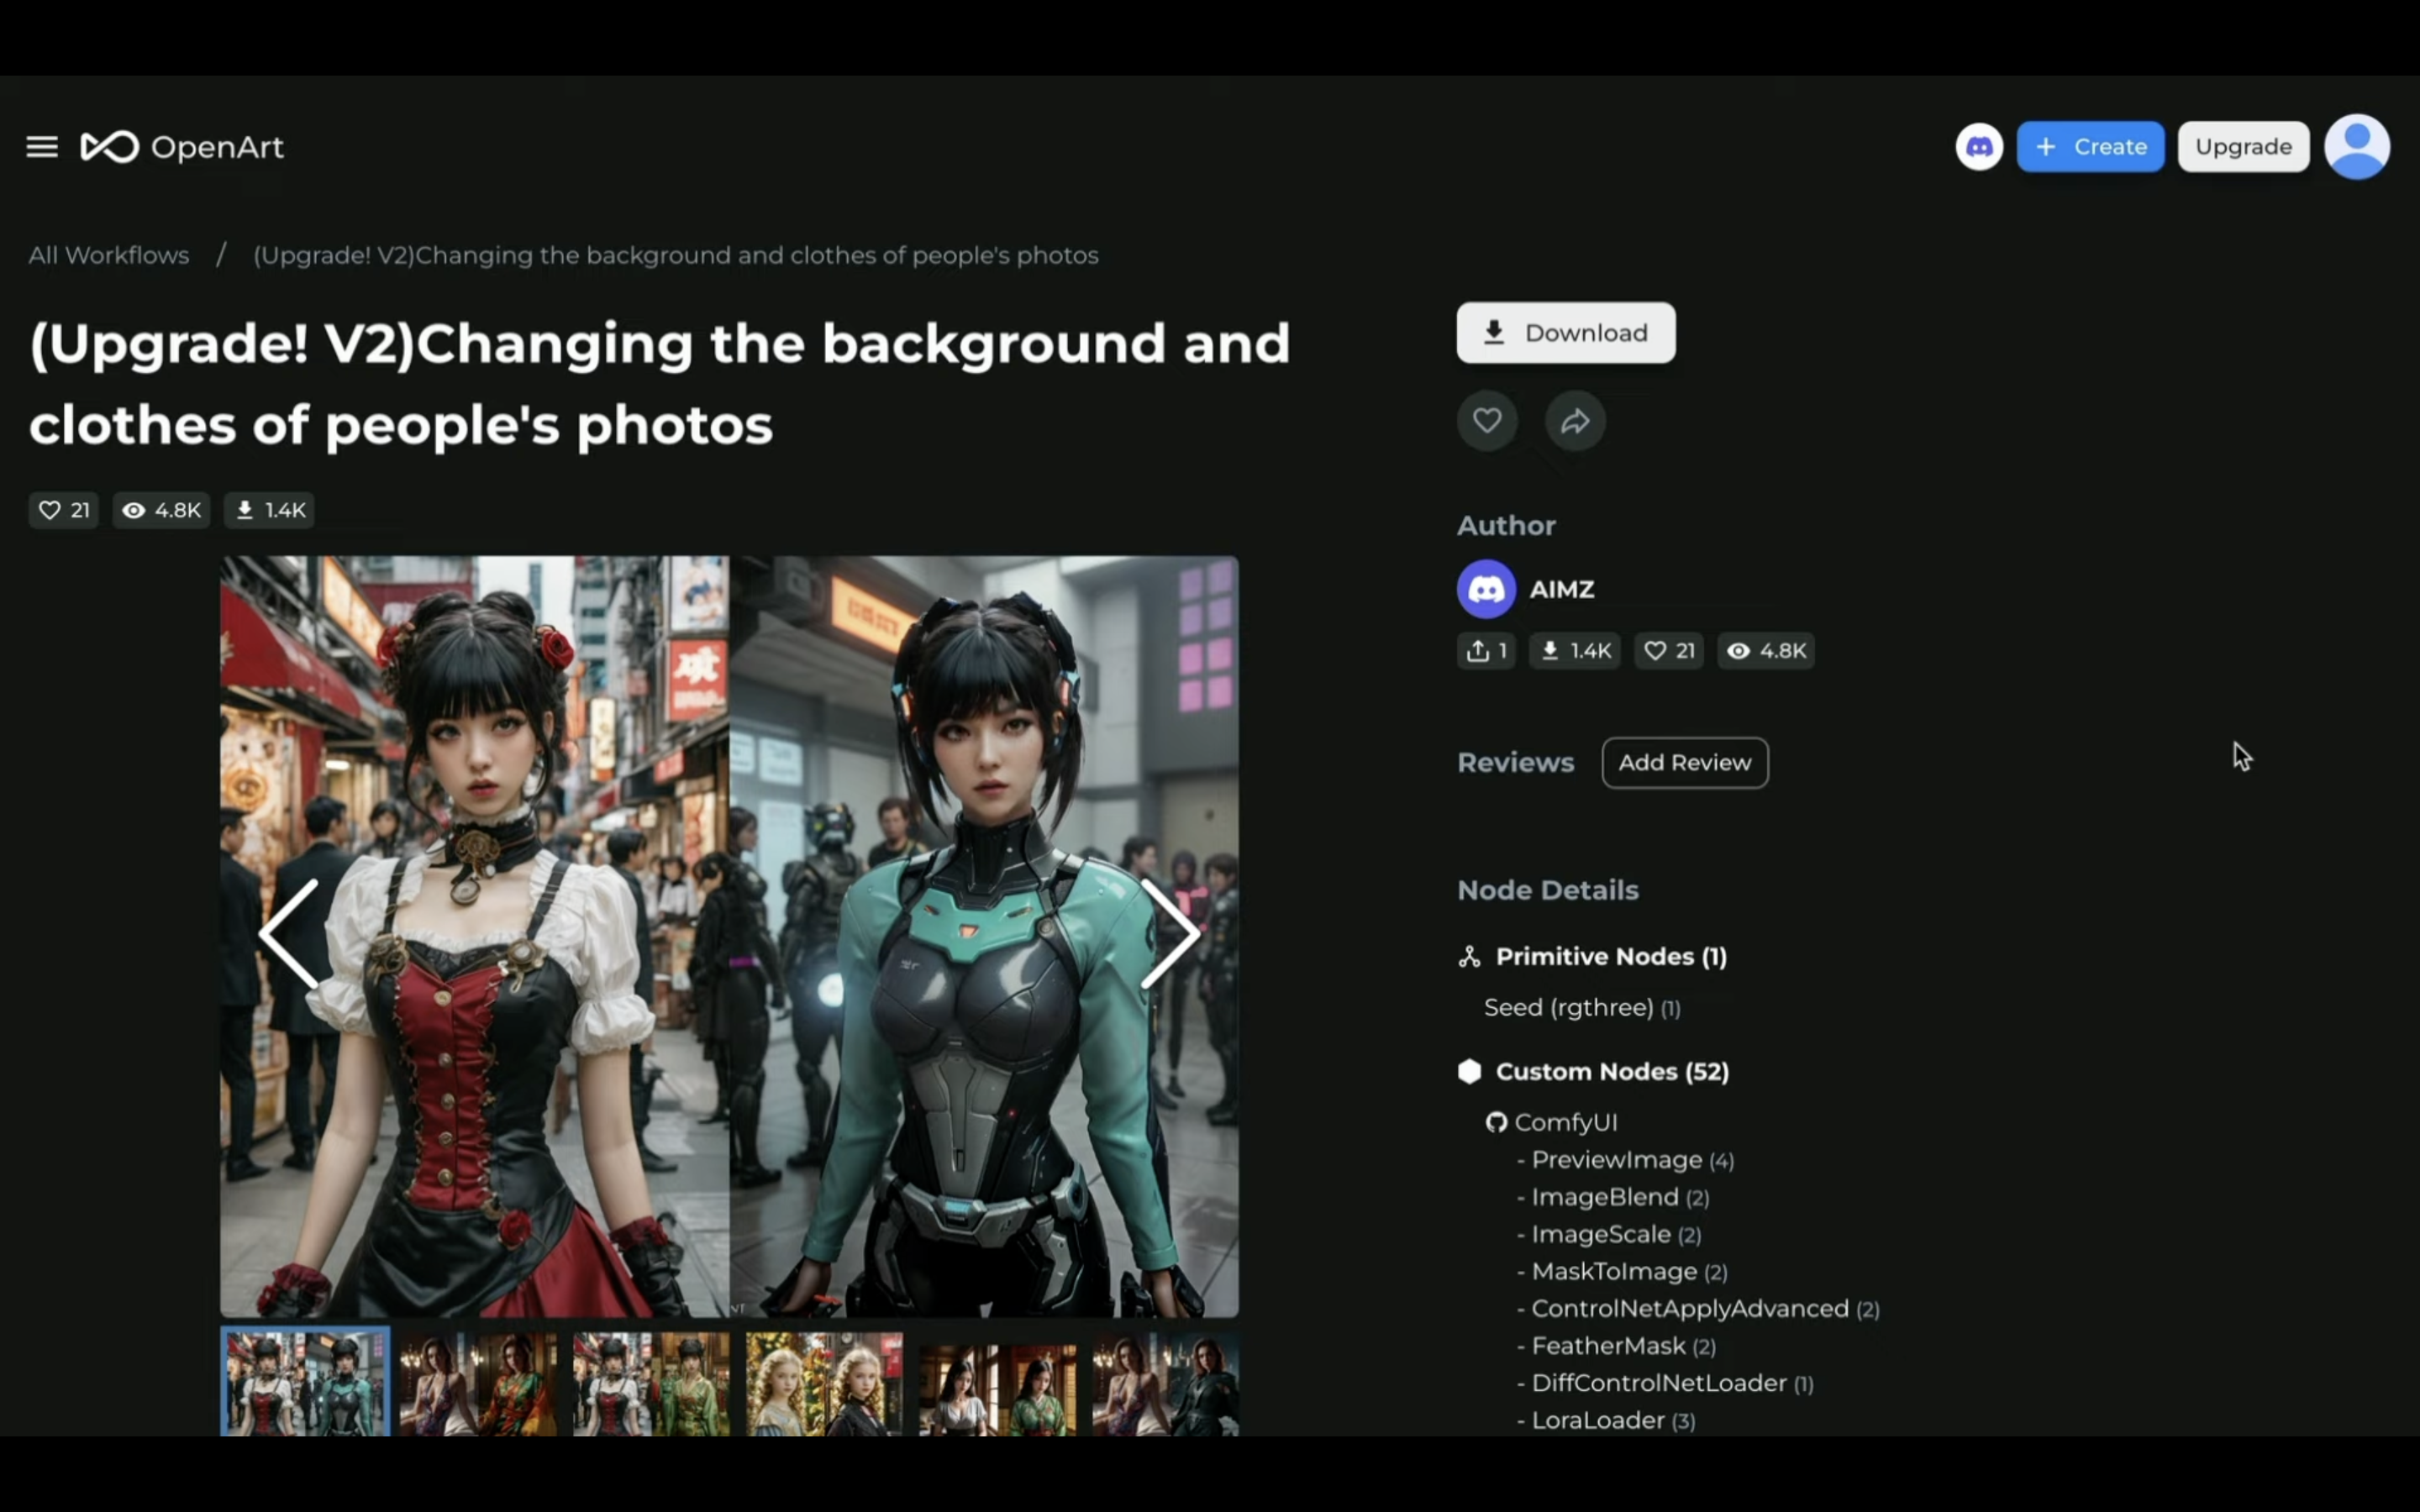Click the workflow title breadcrumb link
The width and height of the screenshot is (2420, 1512).
pyautogui.click(x=676, y=255)
